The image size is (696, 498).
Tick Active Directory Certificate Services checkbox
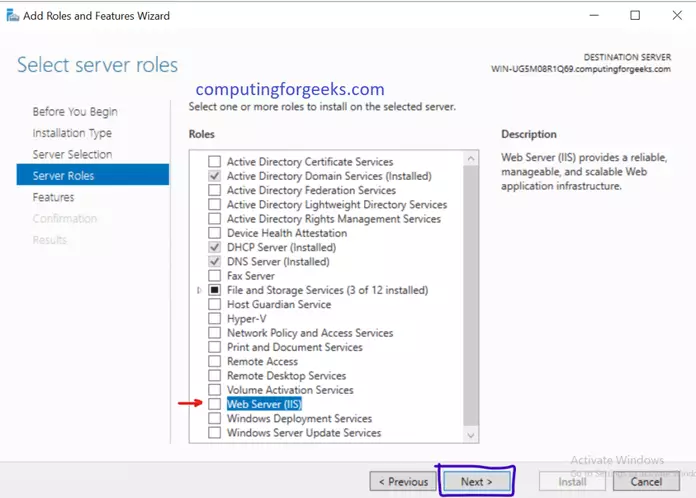(214, 162)
